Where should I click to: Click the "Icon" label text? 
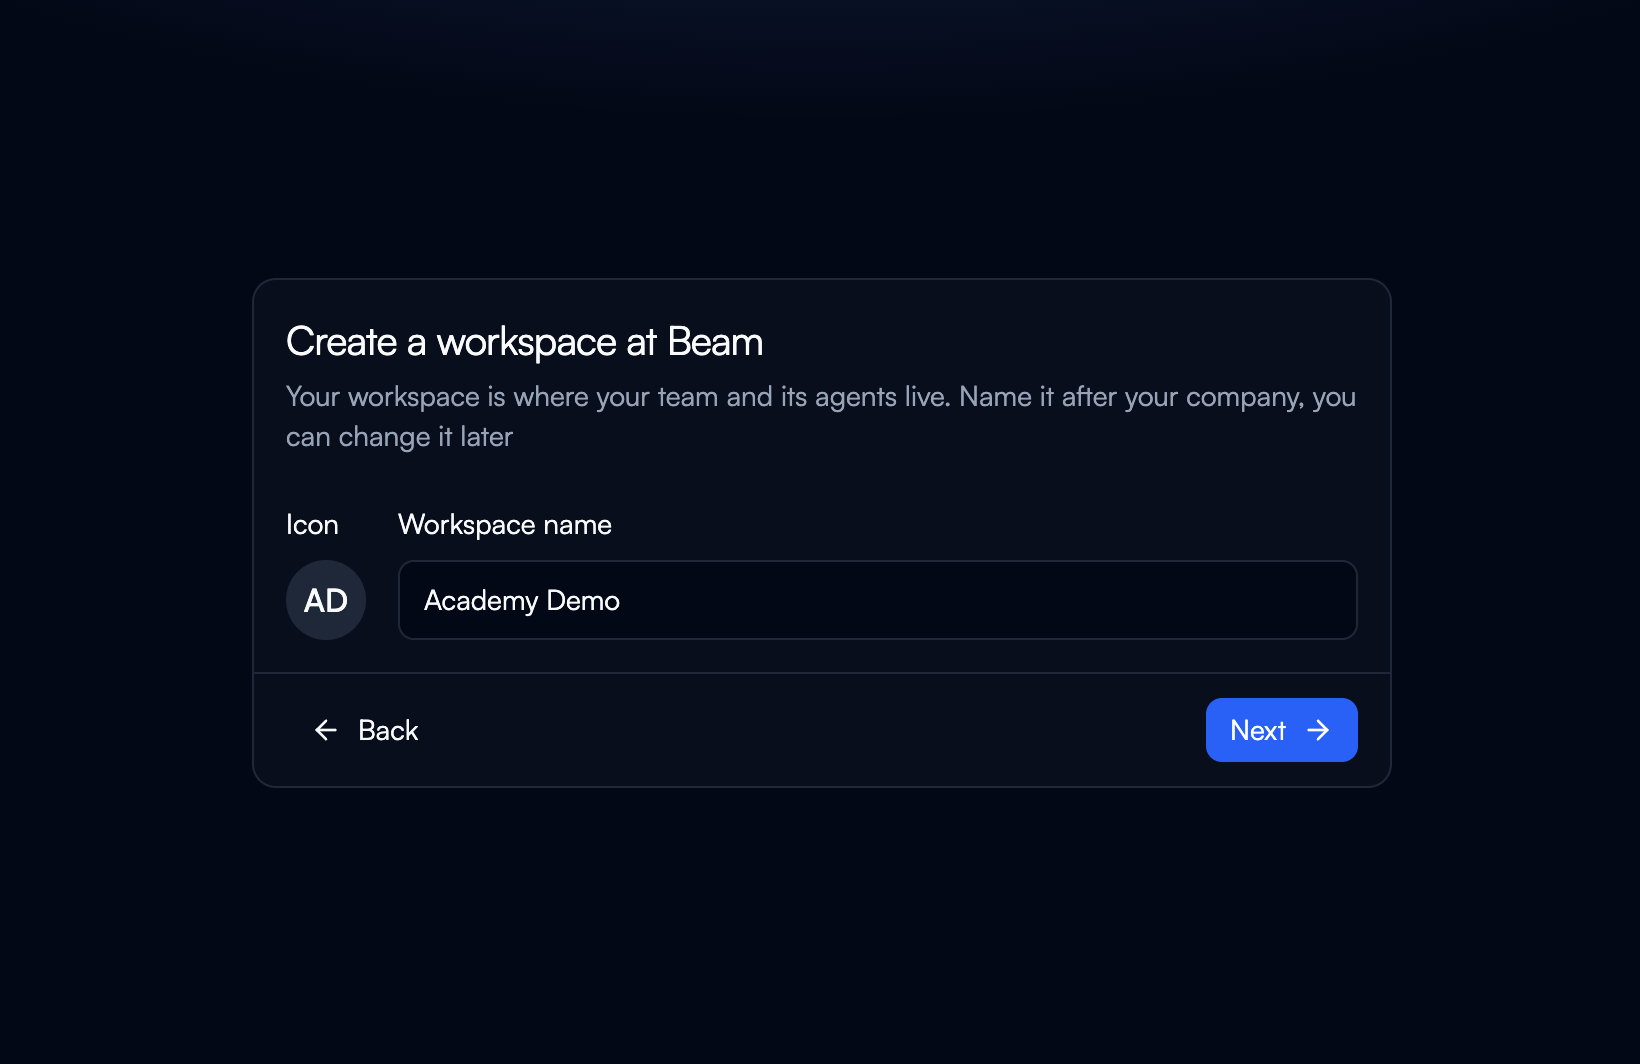[312, 525]
